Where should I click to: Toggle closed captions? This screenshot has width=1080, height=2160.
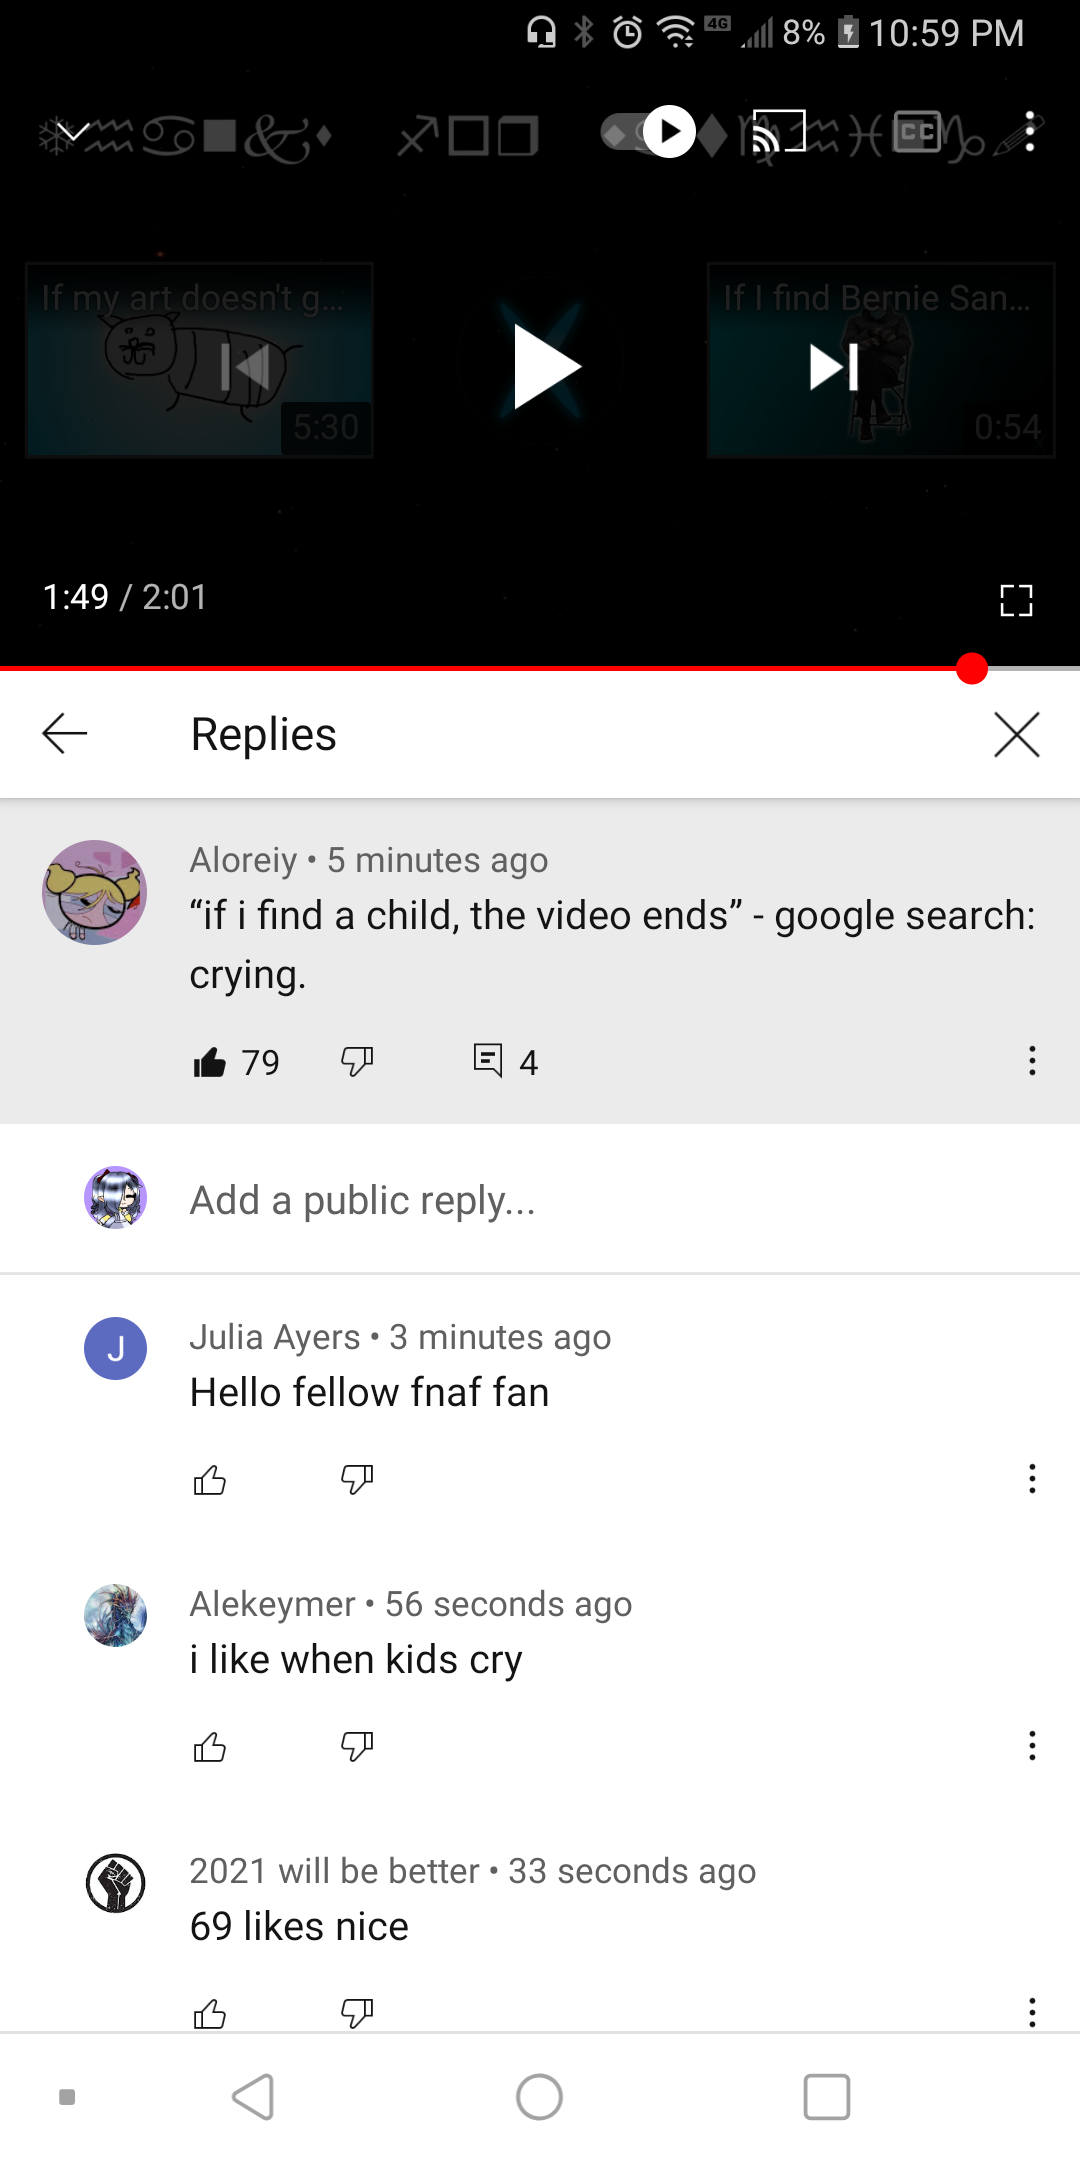(x=917, y=132)
